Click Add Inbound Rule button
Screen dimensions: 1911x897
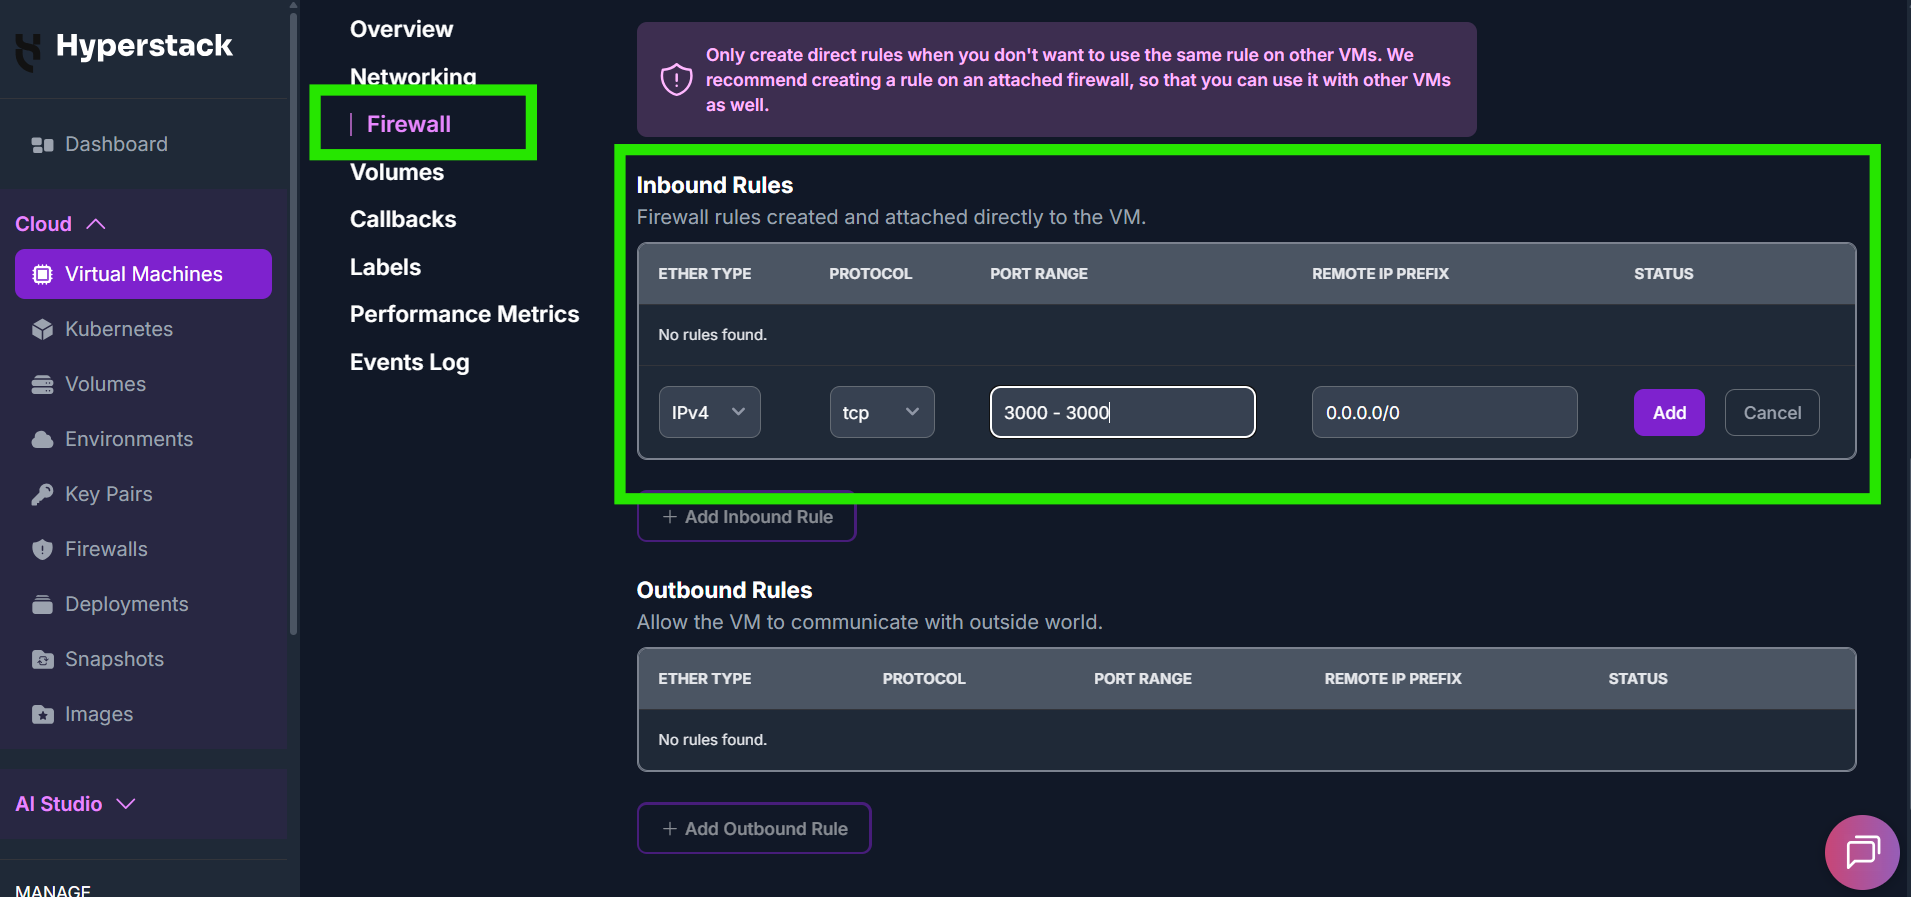click(747, 517)
